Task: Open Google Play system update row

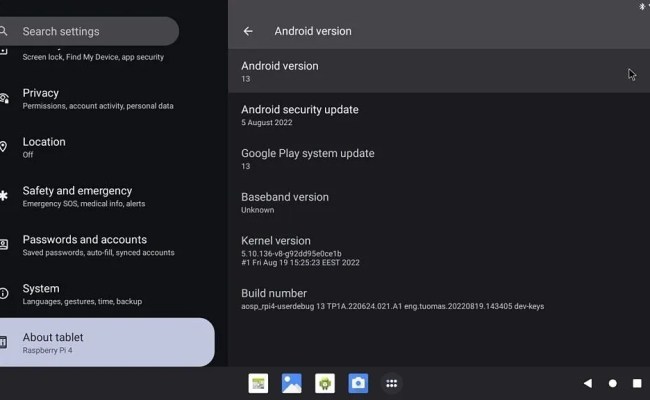Action: coord(439,159)
